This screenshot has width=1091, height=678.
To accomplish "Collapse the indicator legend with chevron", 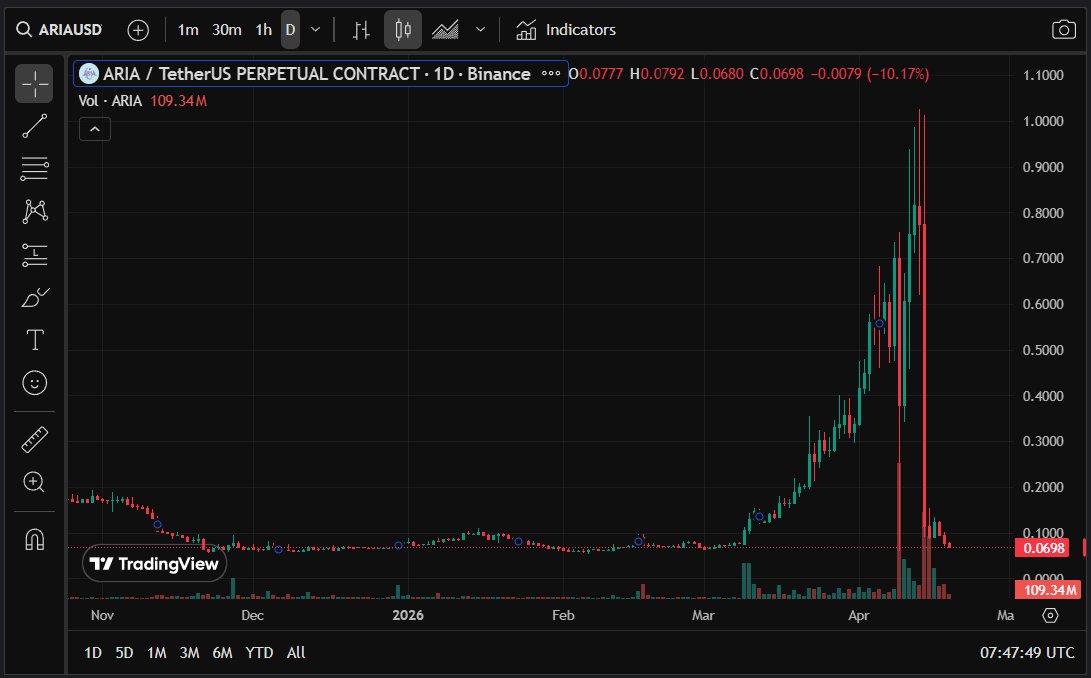I will click(x=95, y=129).
